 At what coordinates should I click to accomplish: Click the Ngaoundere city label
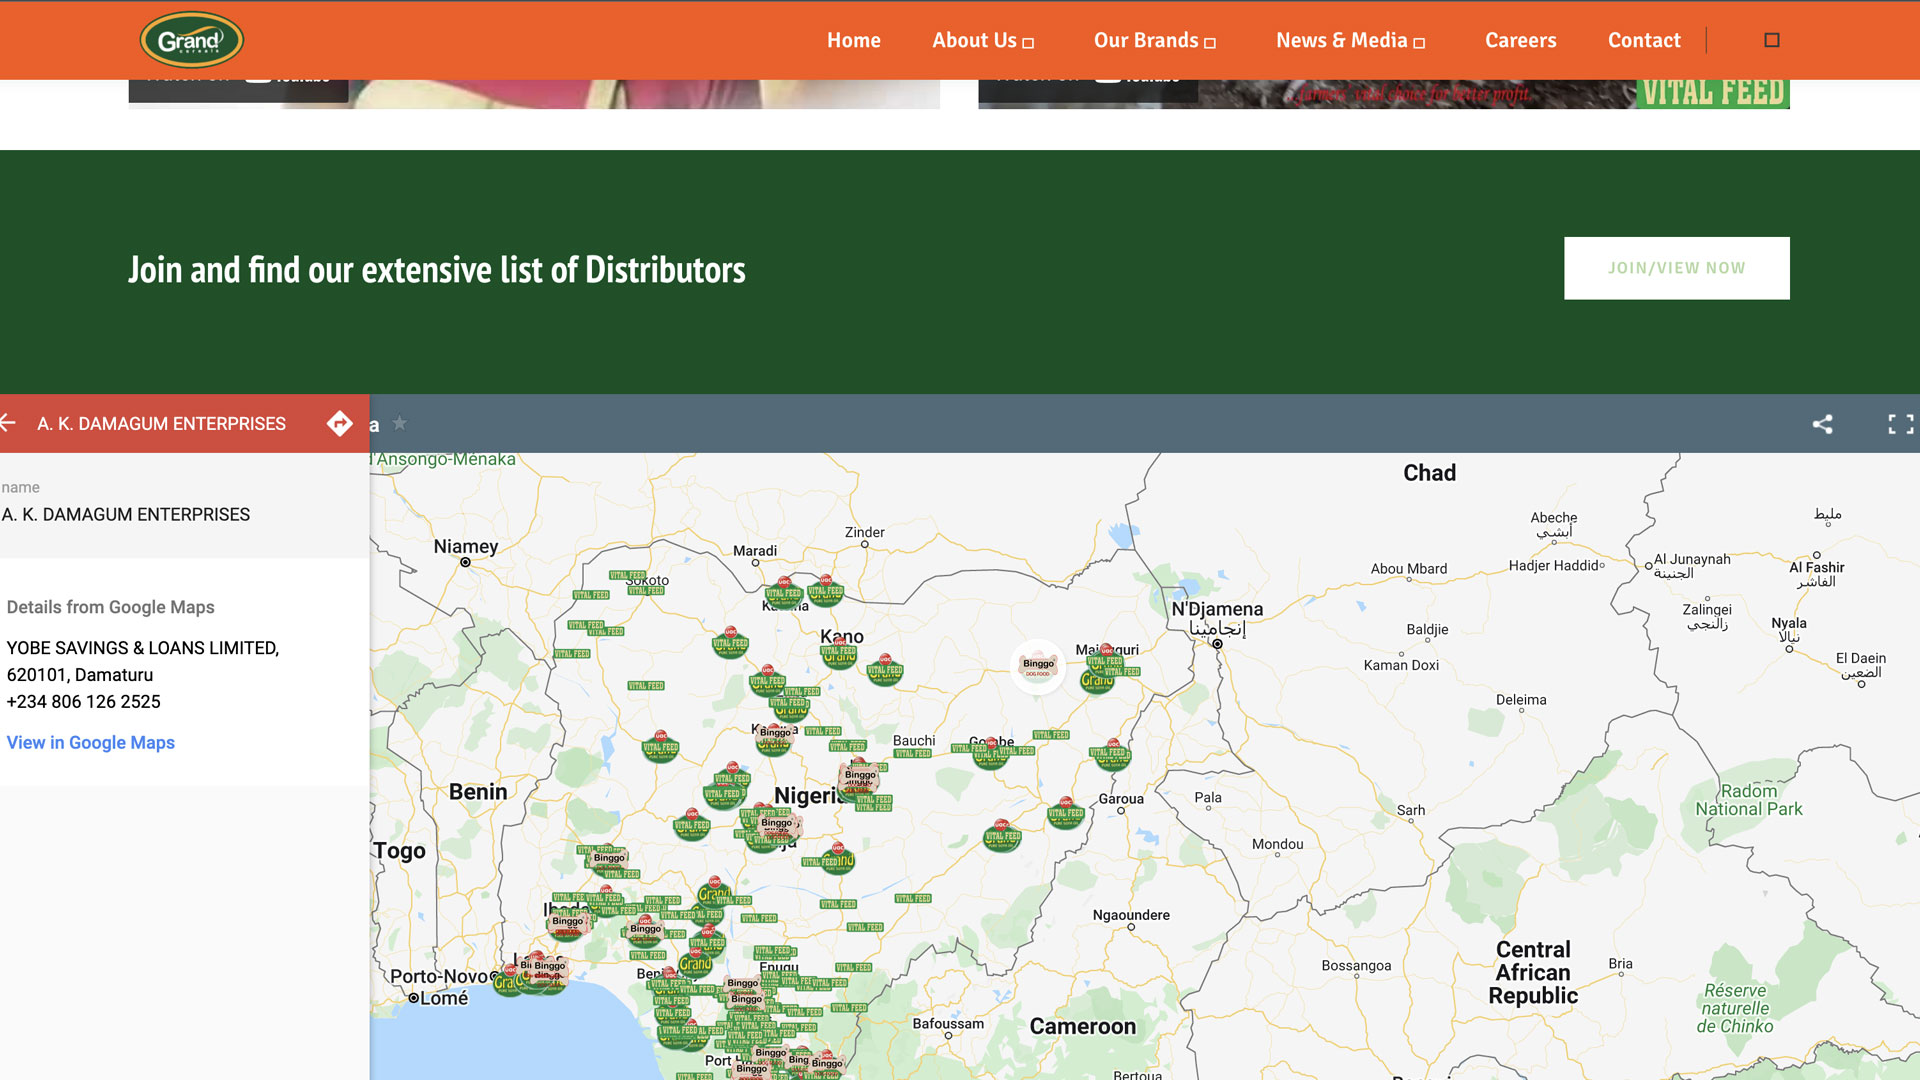tap(1131, 915)
